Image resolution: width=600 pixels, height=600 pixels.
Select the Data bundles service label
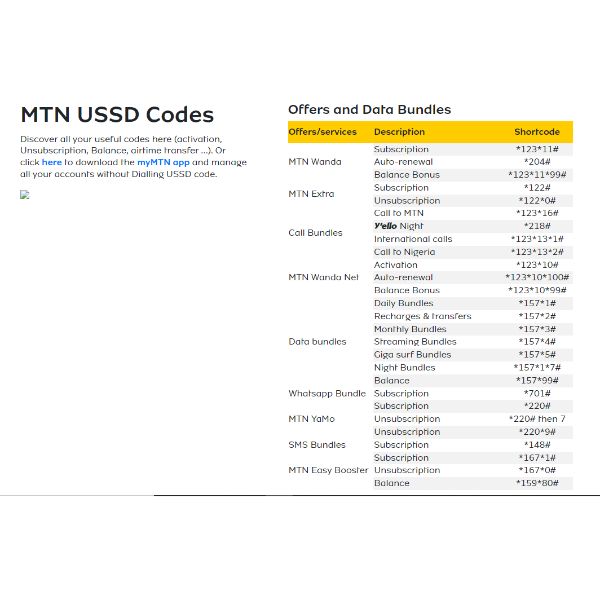click(316, 341)
